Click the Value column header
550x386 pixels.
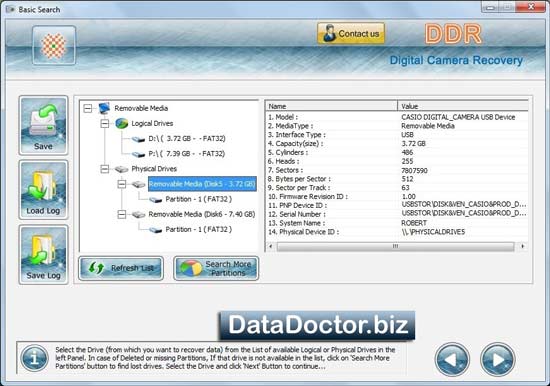[x=463, y=106]
